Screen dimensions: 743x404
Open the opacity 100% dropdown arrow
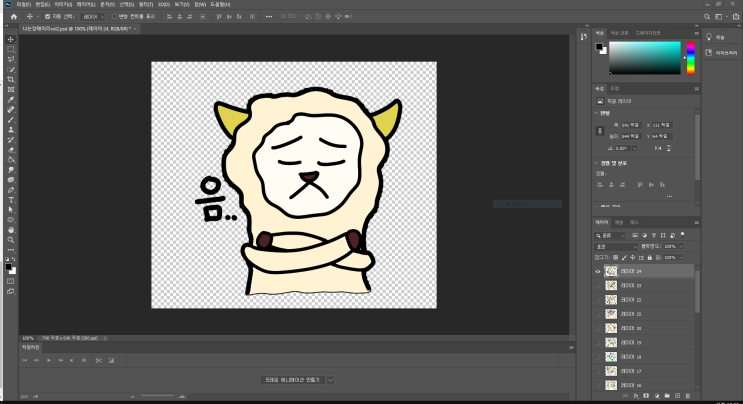point(681,246)
